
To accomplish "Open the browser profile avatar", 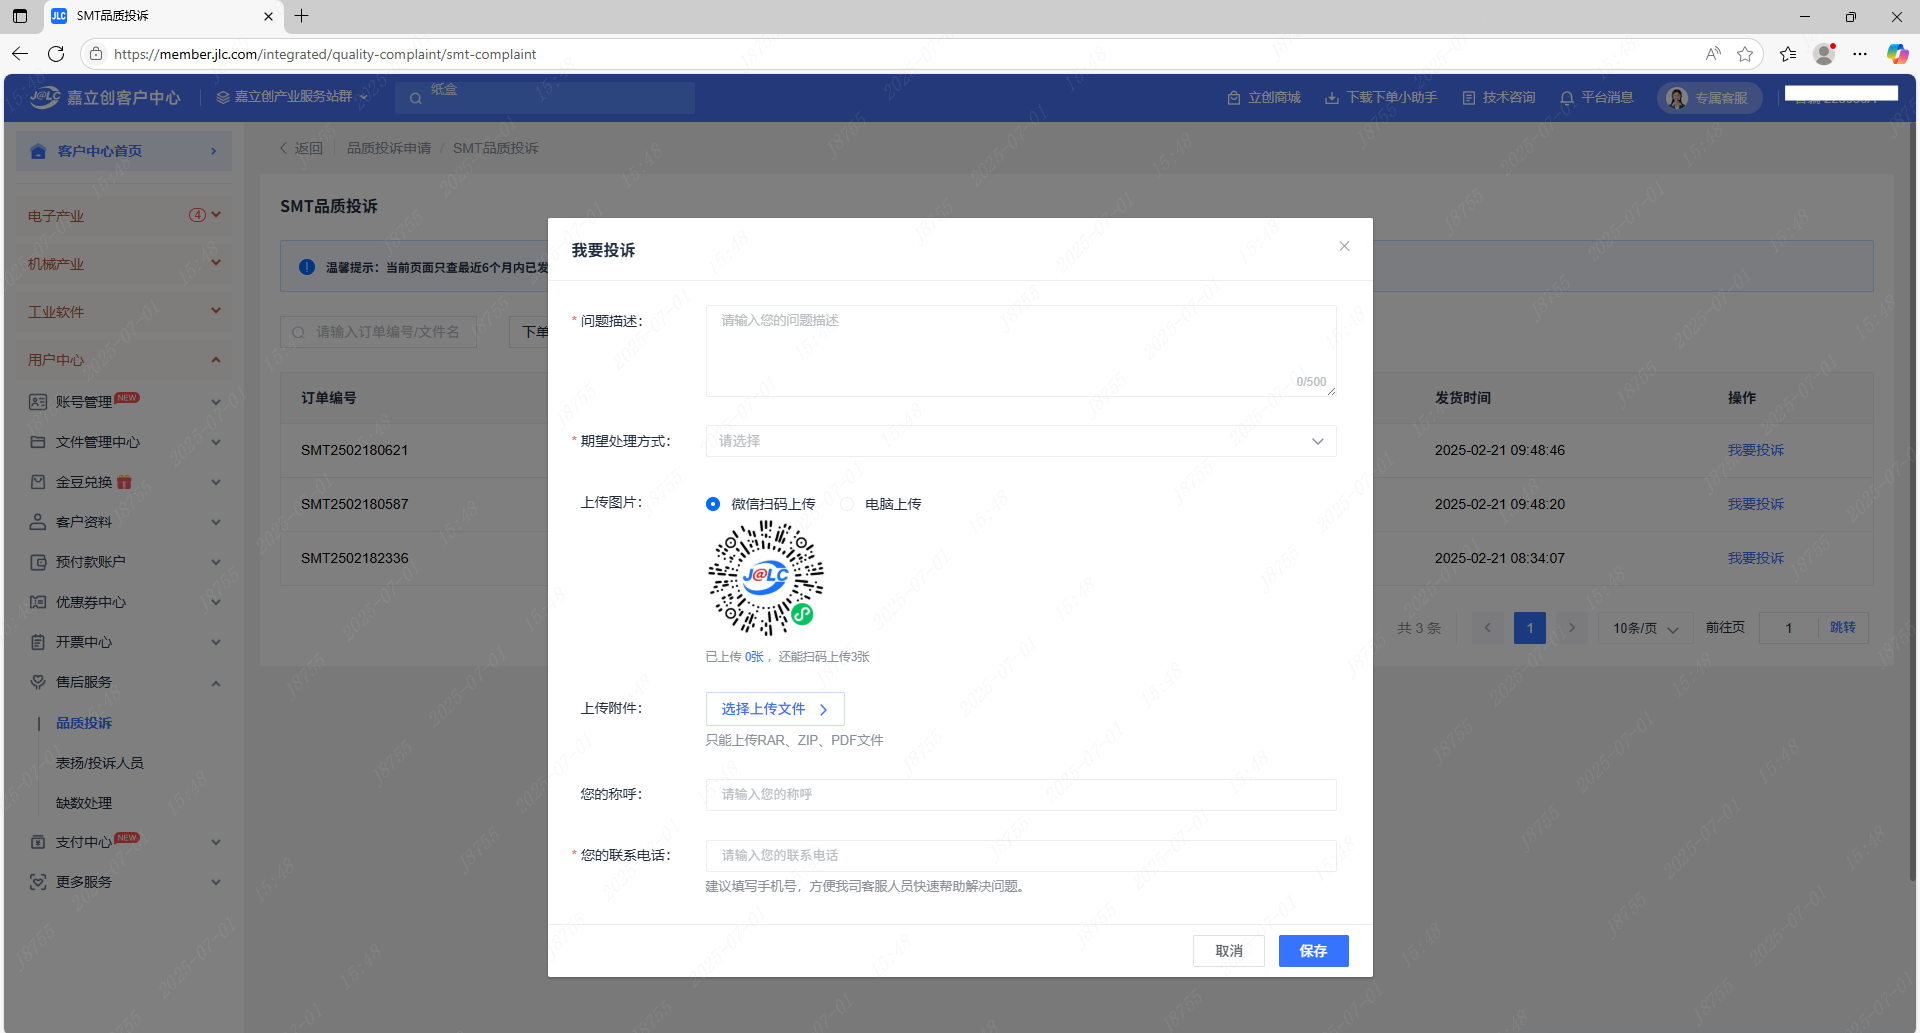I will 1824,54.
